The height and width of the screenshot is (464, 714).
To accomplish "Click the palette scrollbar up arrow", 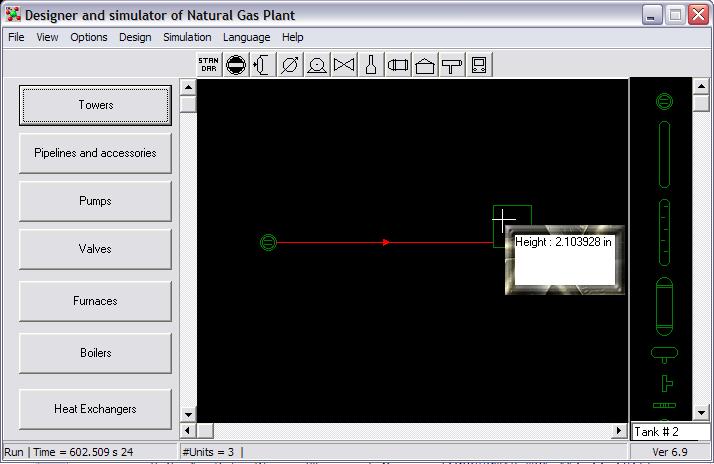I will (701, 86).
